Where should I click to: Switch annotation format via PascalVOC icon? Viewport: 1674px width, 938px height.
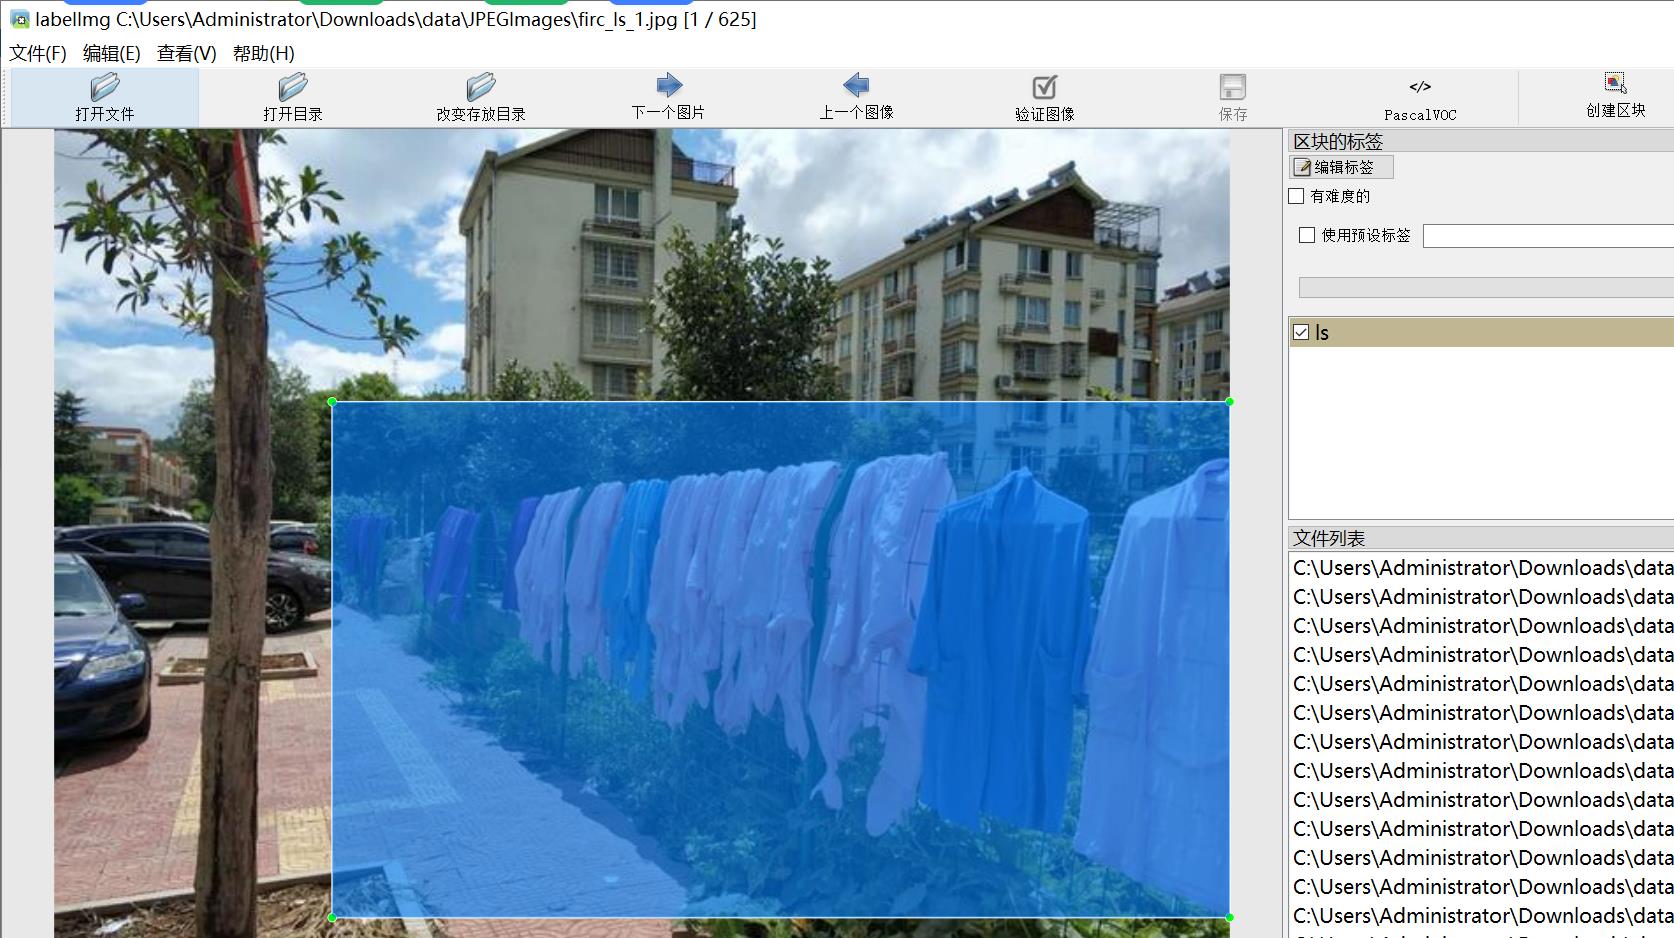[x=1420, y=87]
